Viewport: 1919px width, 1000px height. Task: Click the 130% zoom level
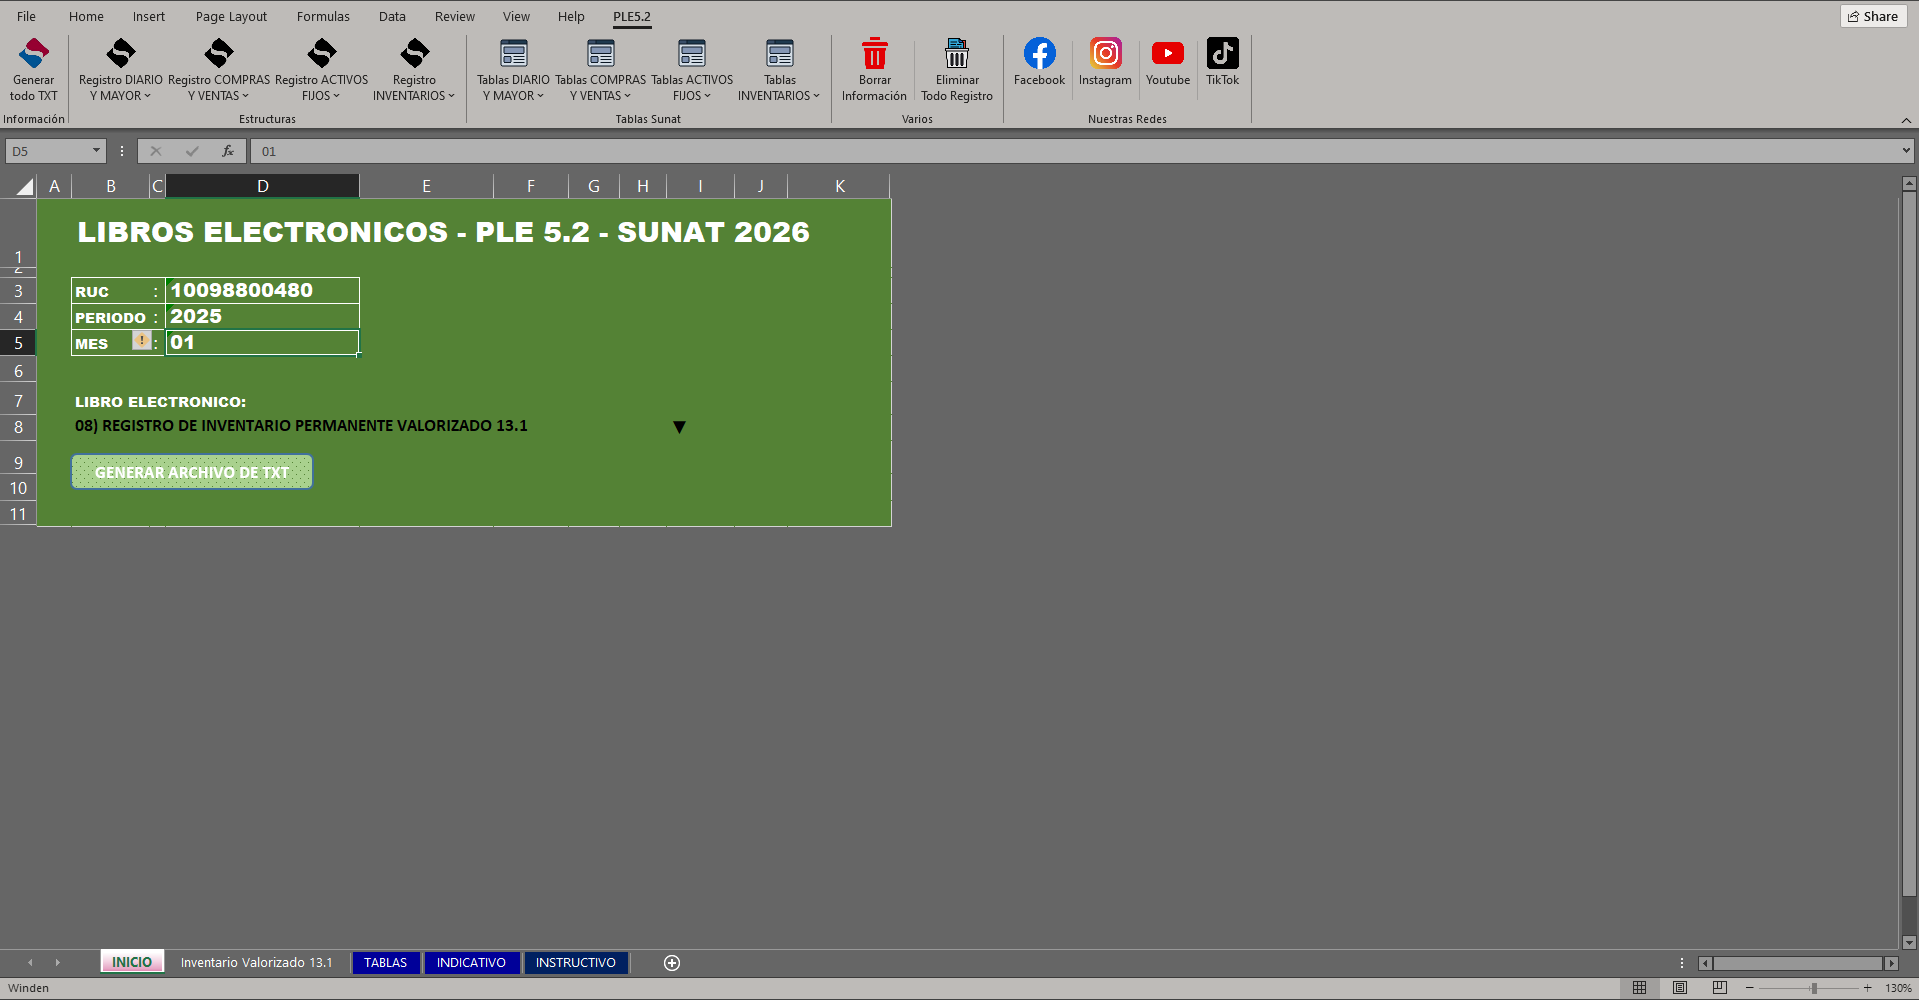[x=1897, y=988]
